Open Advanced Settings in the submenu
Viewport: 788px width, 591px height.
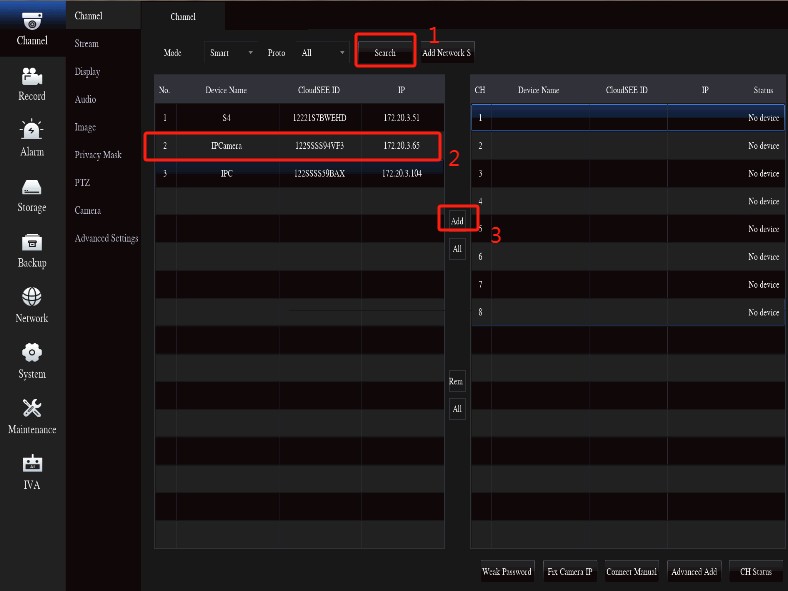tap(106, 238)
